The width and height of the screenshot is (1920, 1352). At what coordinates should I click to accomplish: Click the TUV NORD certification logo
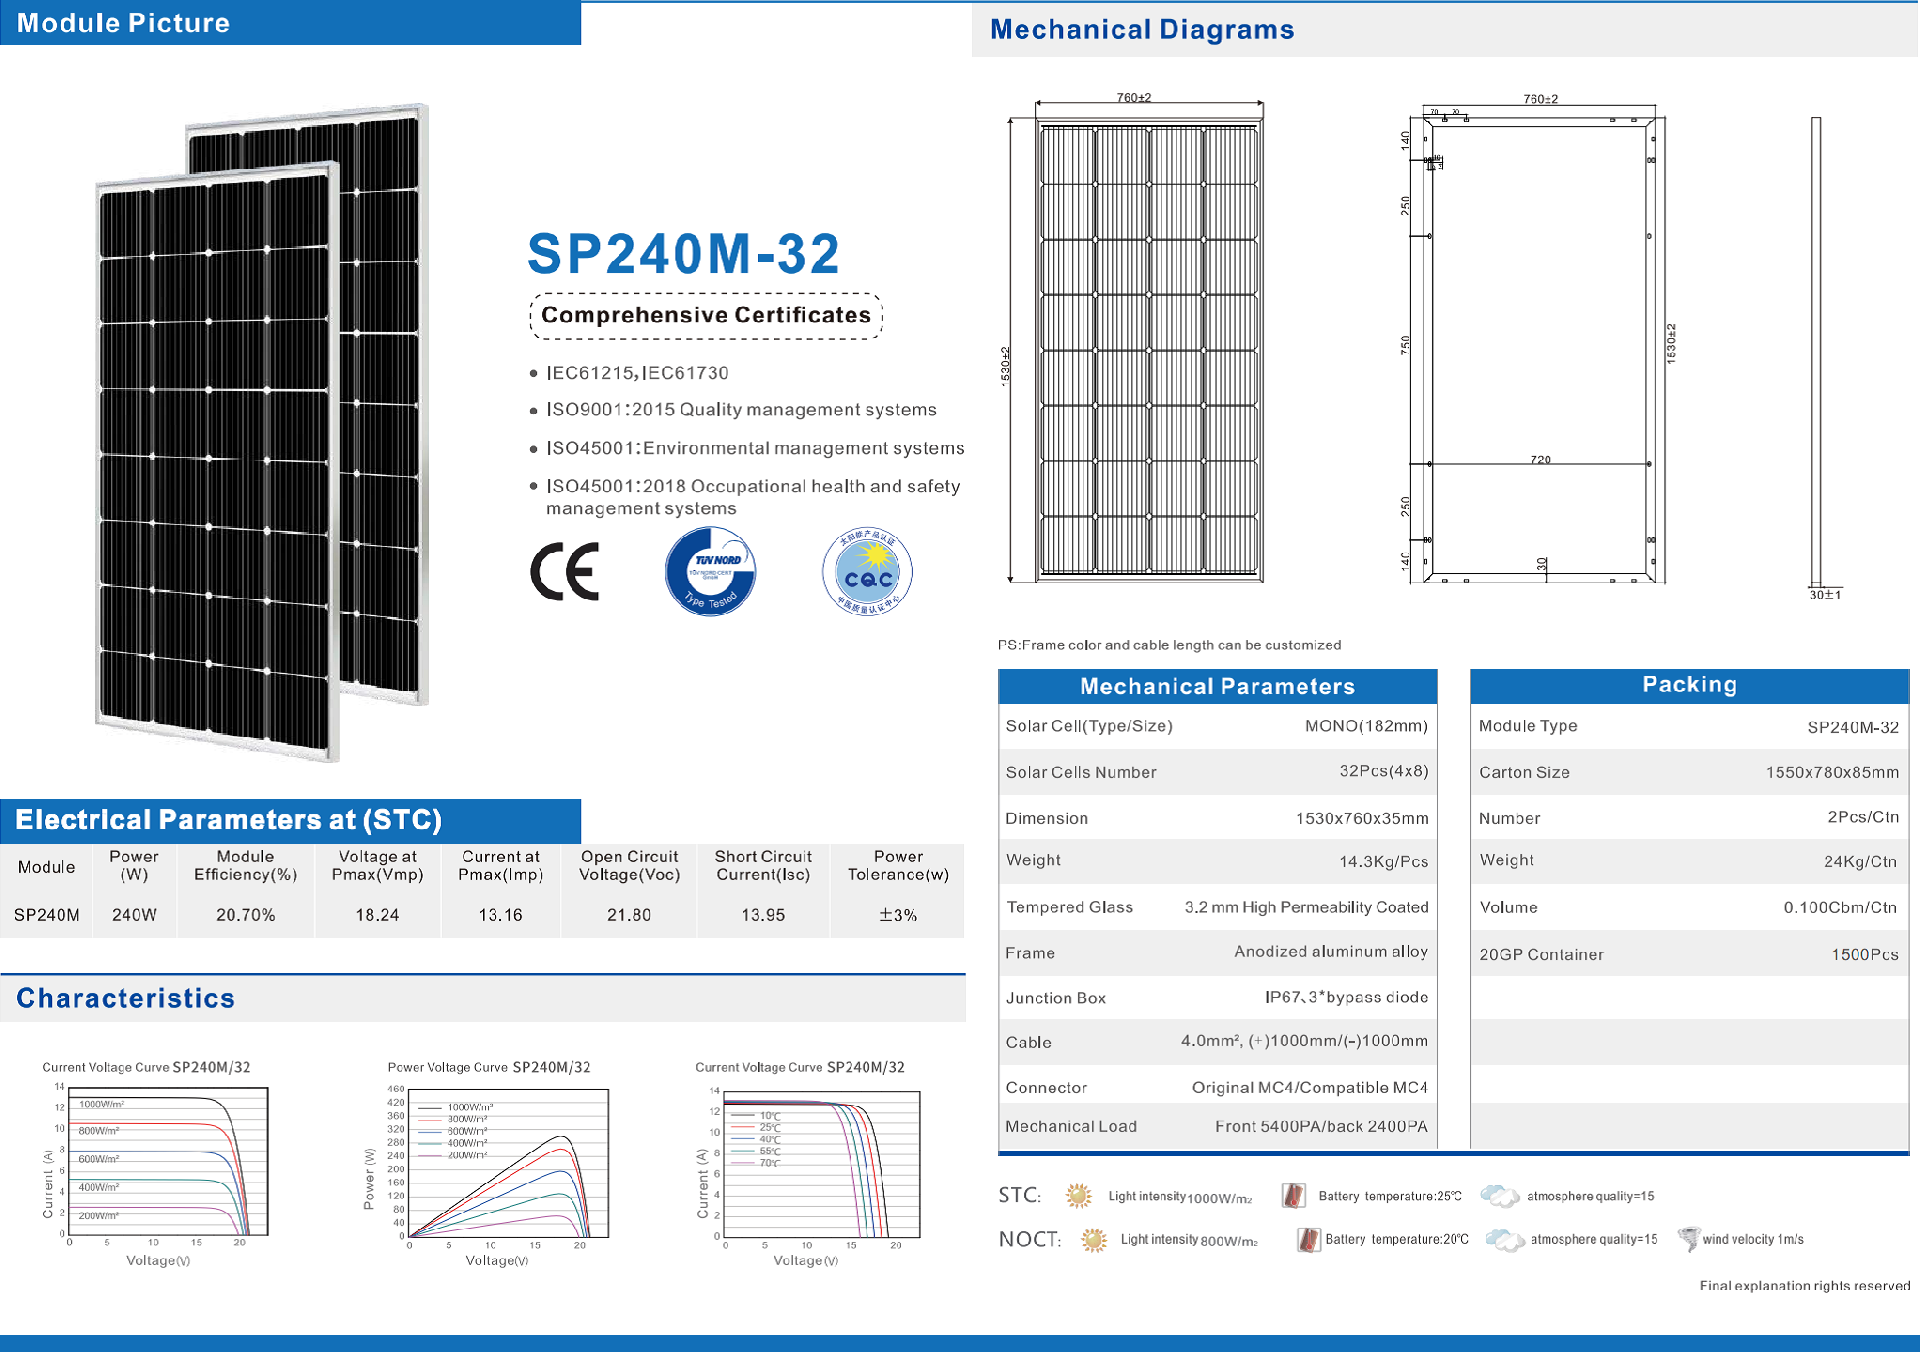click(x=710, y=572)
